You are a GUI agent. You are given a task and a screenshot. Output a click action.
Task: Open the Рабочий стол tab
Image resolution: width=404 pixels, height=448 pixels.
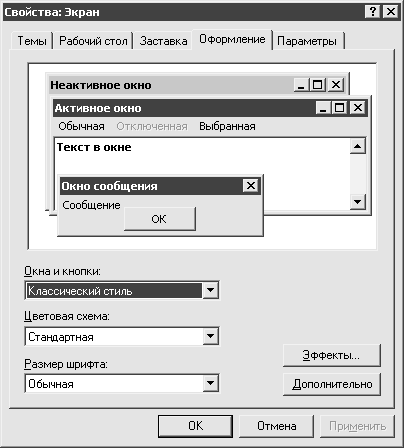93,41
